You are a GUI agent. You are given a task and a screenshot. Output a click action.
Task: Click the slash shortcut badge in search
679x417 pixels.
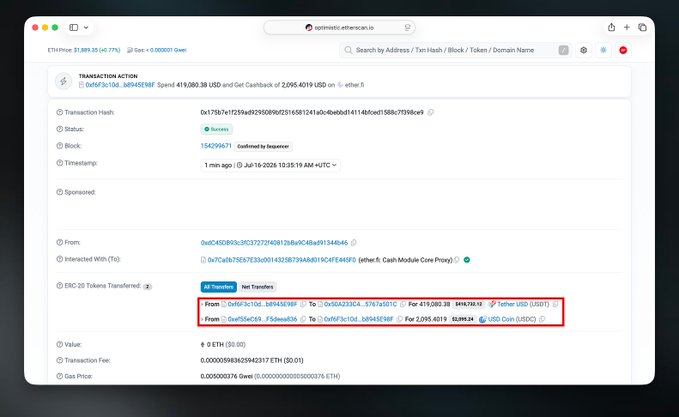pos(563,50)
